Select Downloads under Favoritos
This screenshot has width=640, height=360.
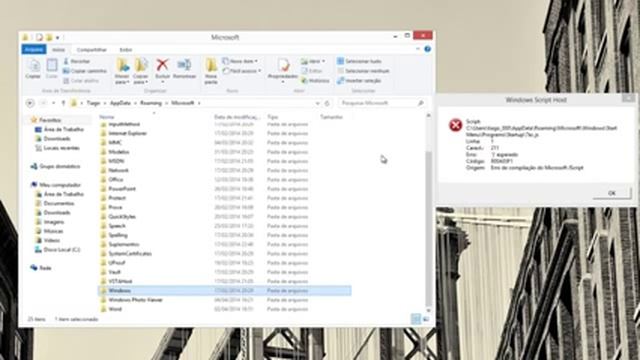[57, 139]
